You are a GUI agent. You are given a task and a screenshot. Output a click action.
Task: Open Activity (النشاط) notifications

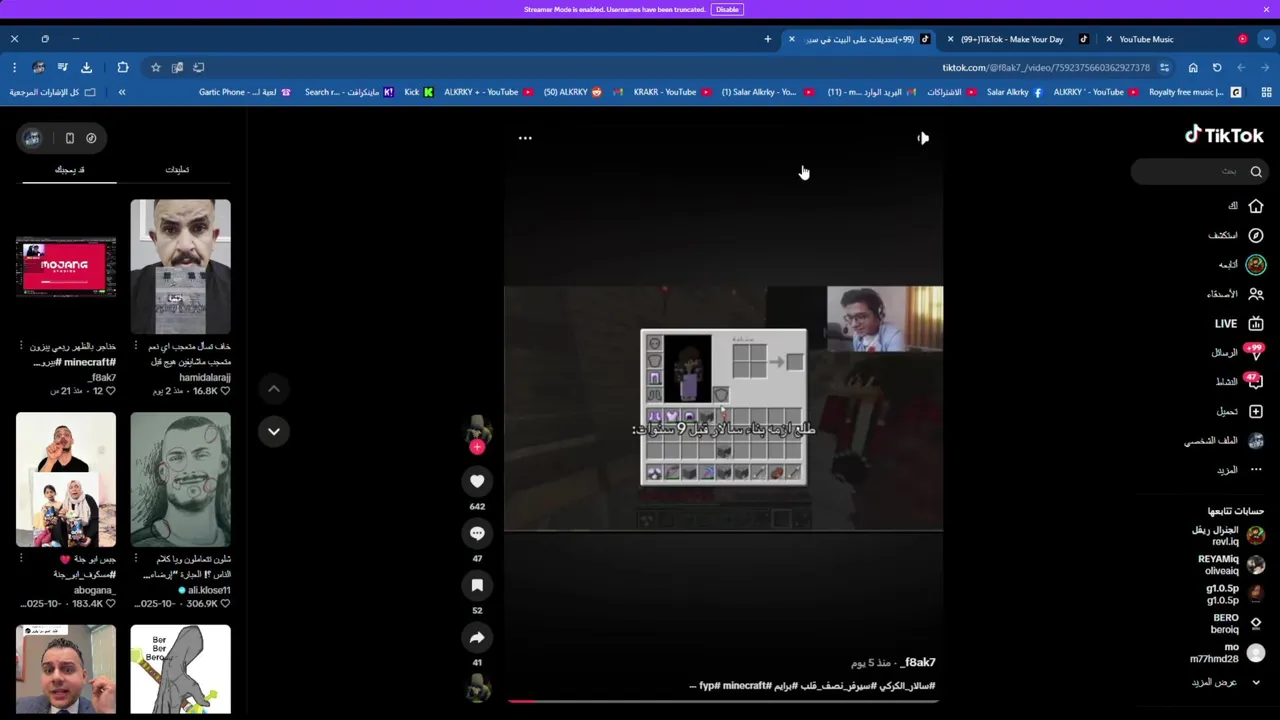(1239, 382)
